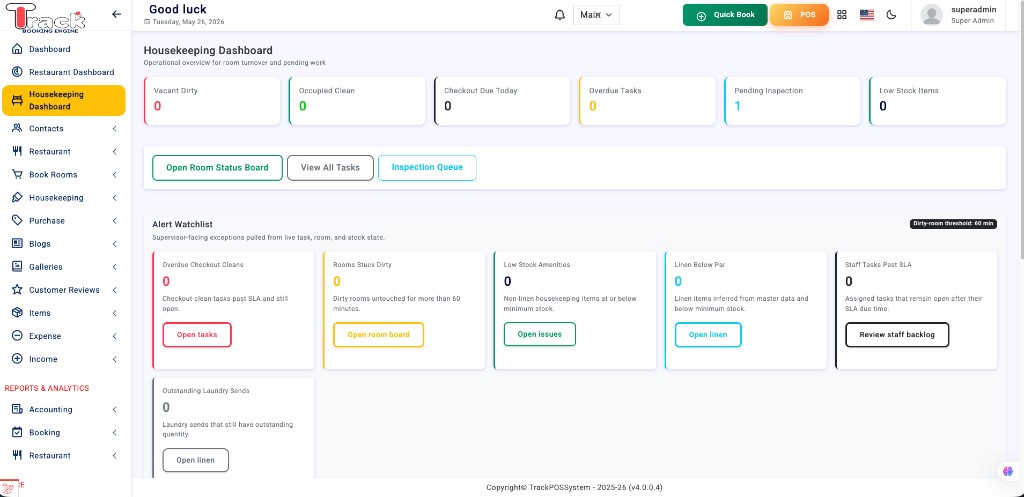Expand the Blogs submenu chevron
The image size is (1024, 497).
pyautogui.click(x=114, y=244)
